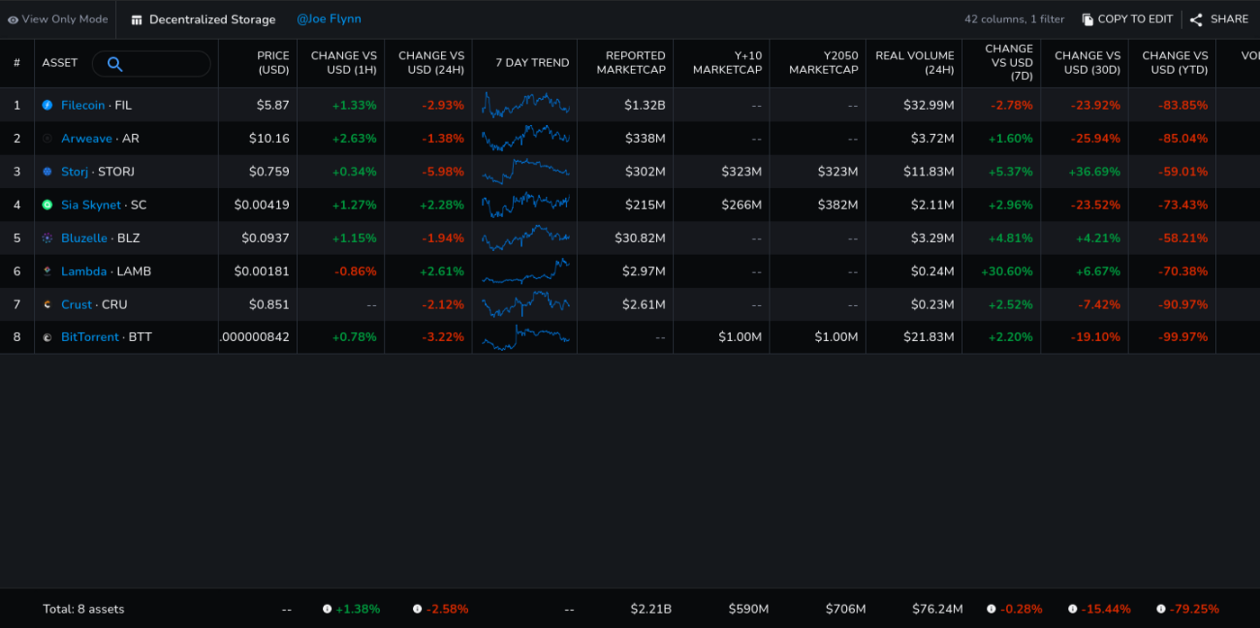Viewport: 1260px width, 628px height.
Task: Sort by Change vs USD (YTD) header
Action: pos(1175,62)
